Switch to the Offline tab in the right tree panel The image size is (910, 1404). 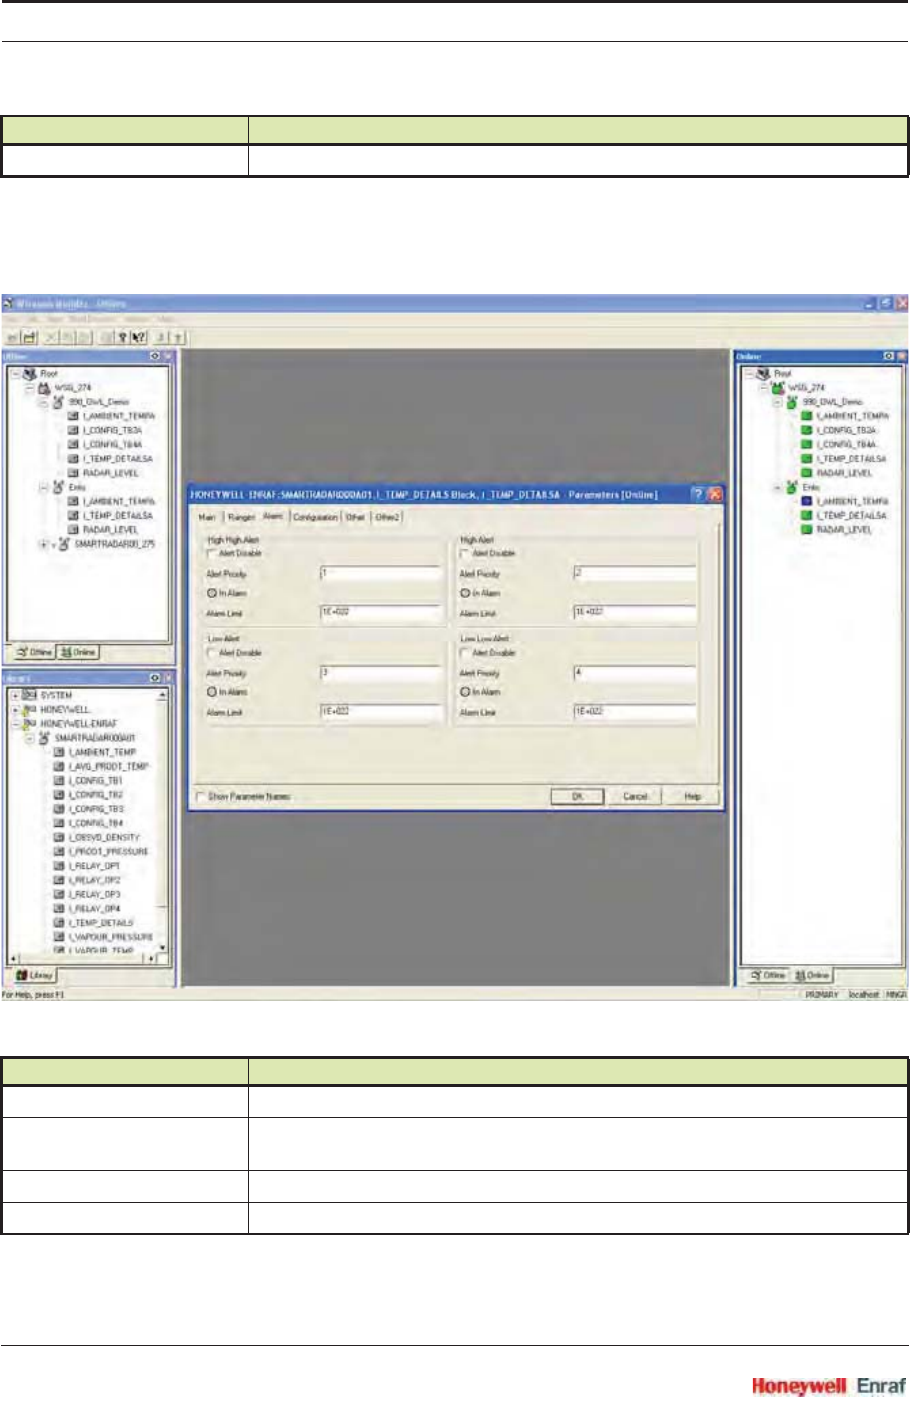click(768, 975)
